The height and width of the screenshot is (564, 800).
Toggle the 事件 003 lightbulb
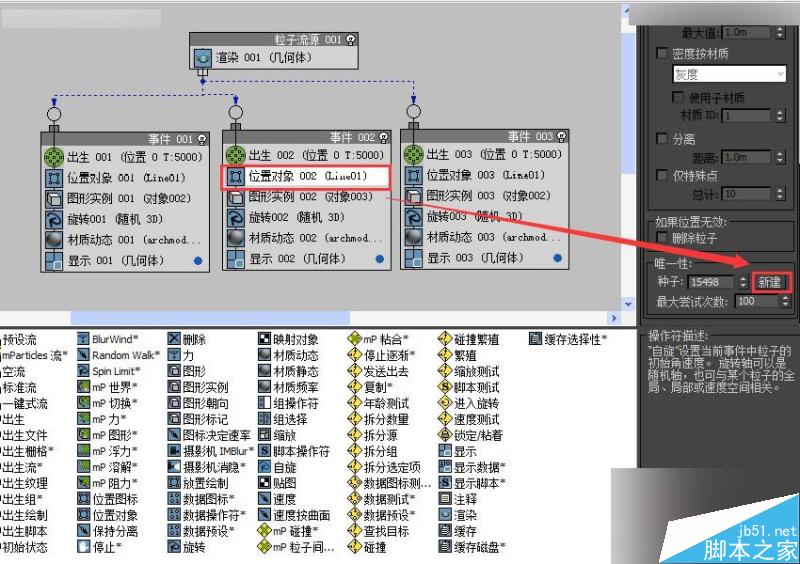tap(562, 136)
